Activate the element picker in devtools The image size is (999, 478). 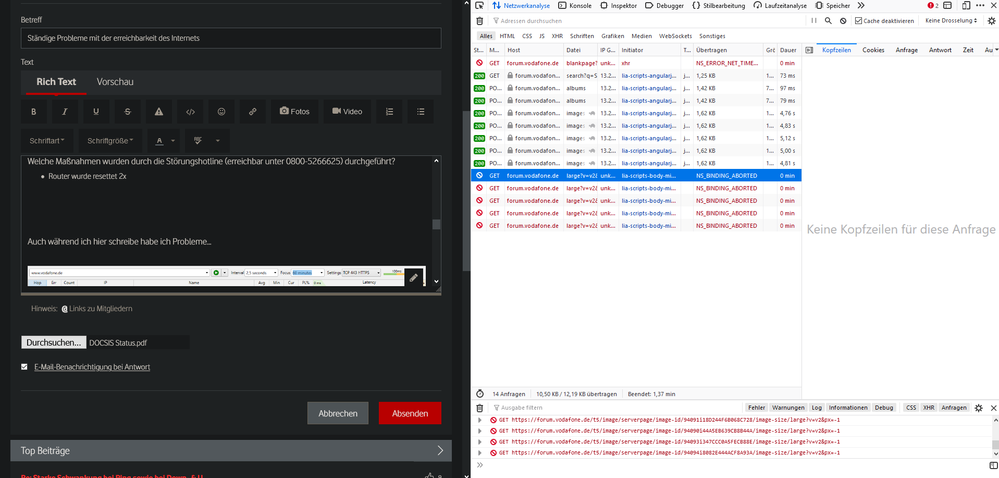coord(480,5)
